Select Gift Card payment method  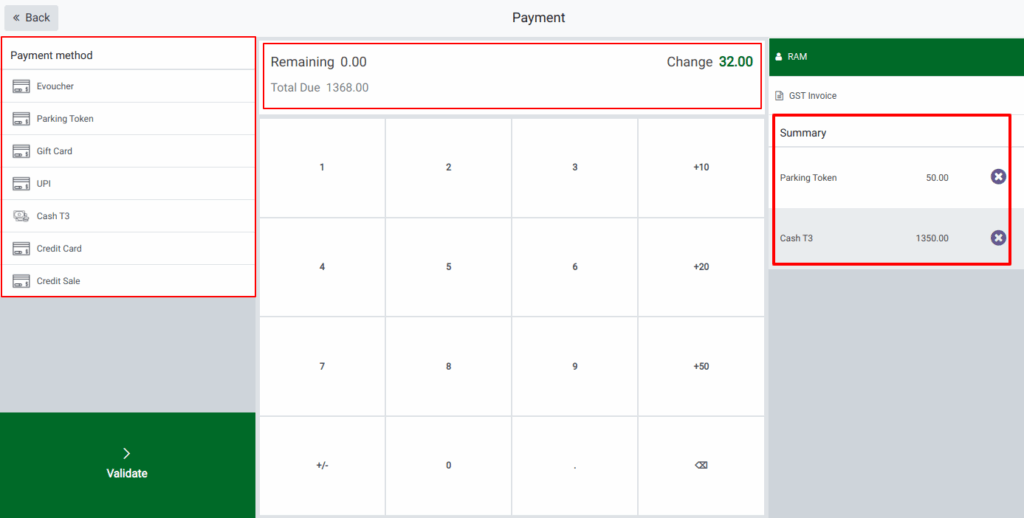[x=128, y=151]
